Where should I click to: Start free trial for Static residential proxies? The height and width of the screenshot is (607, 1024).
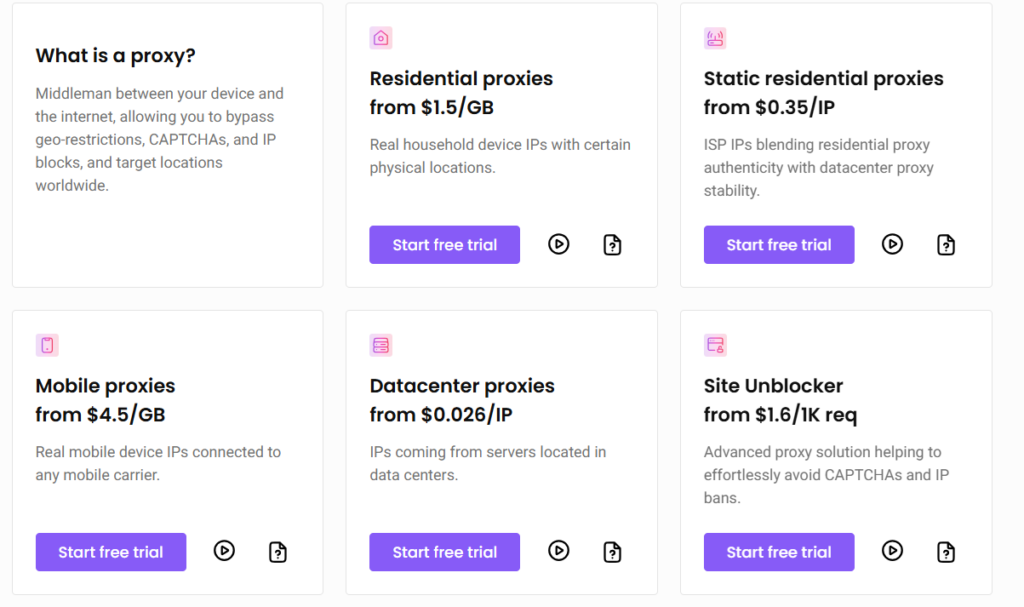tap(778, 244)
